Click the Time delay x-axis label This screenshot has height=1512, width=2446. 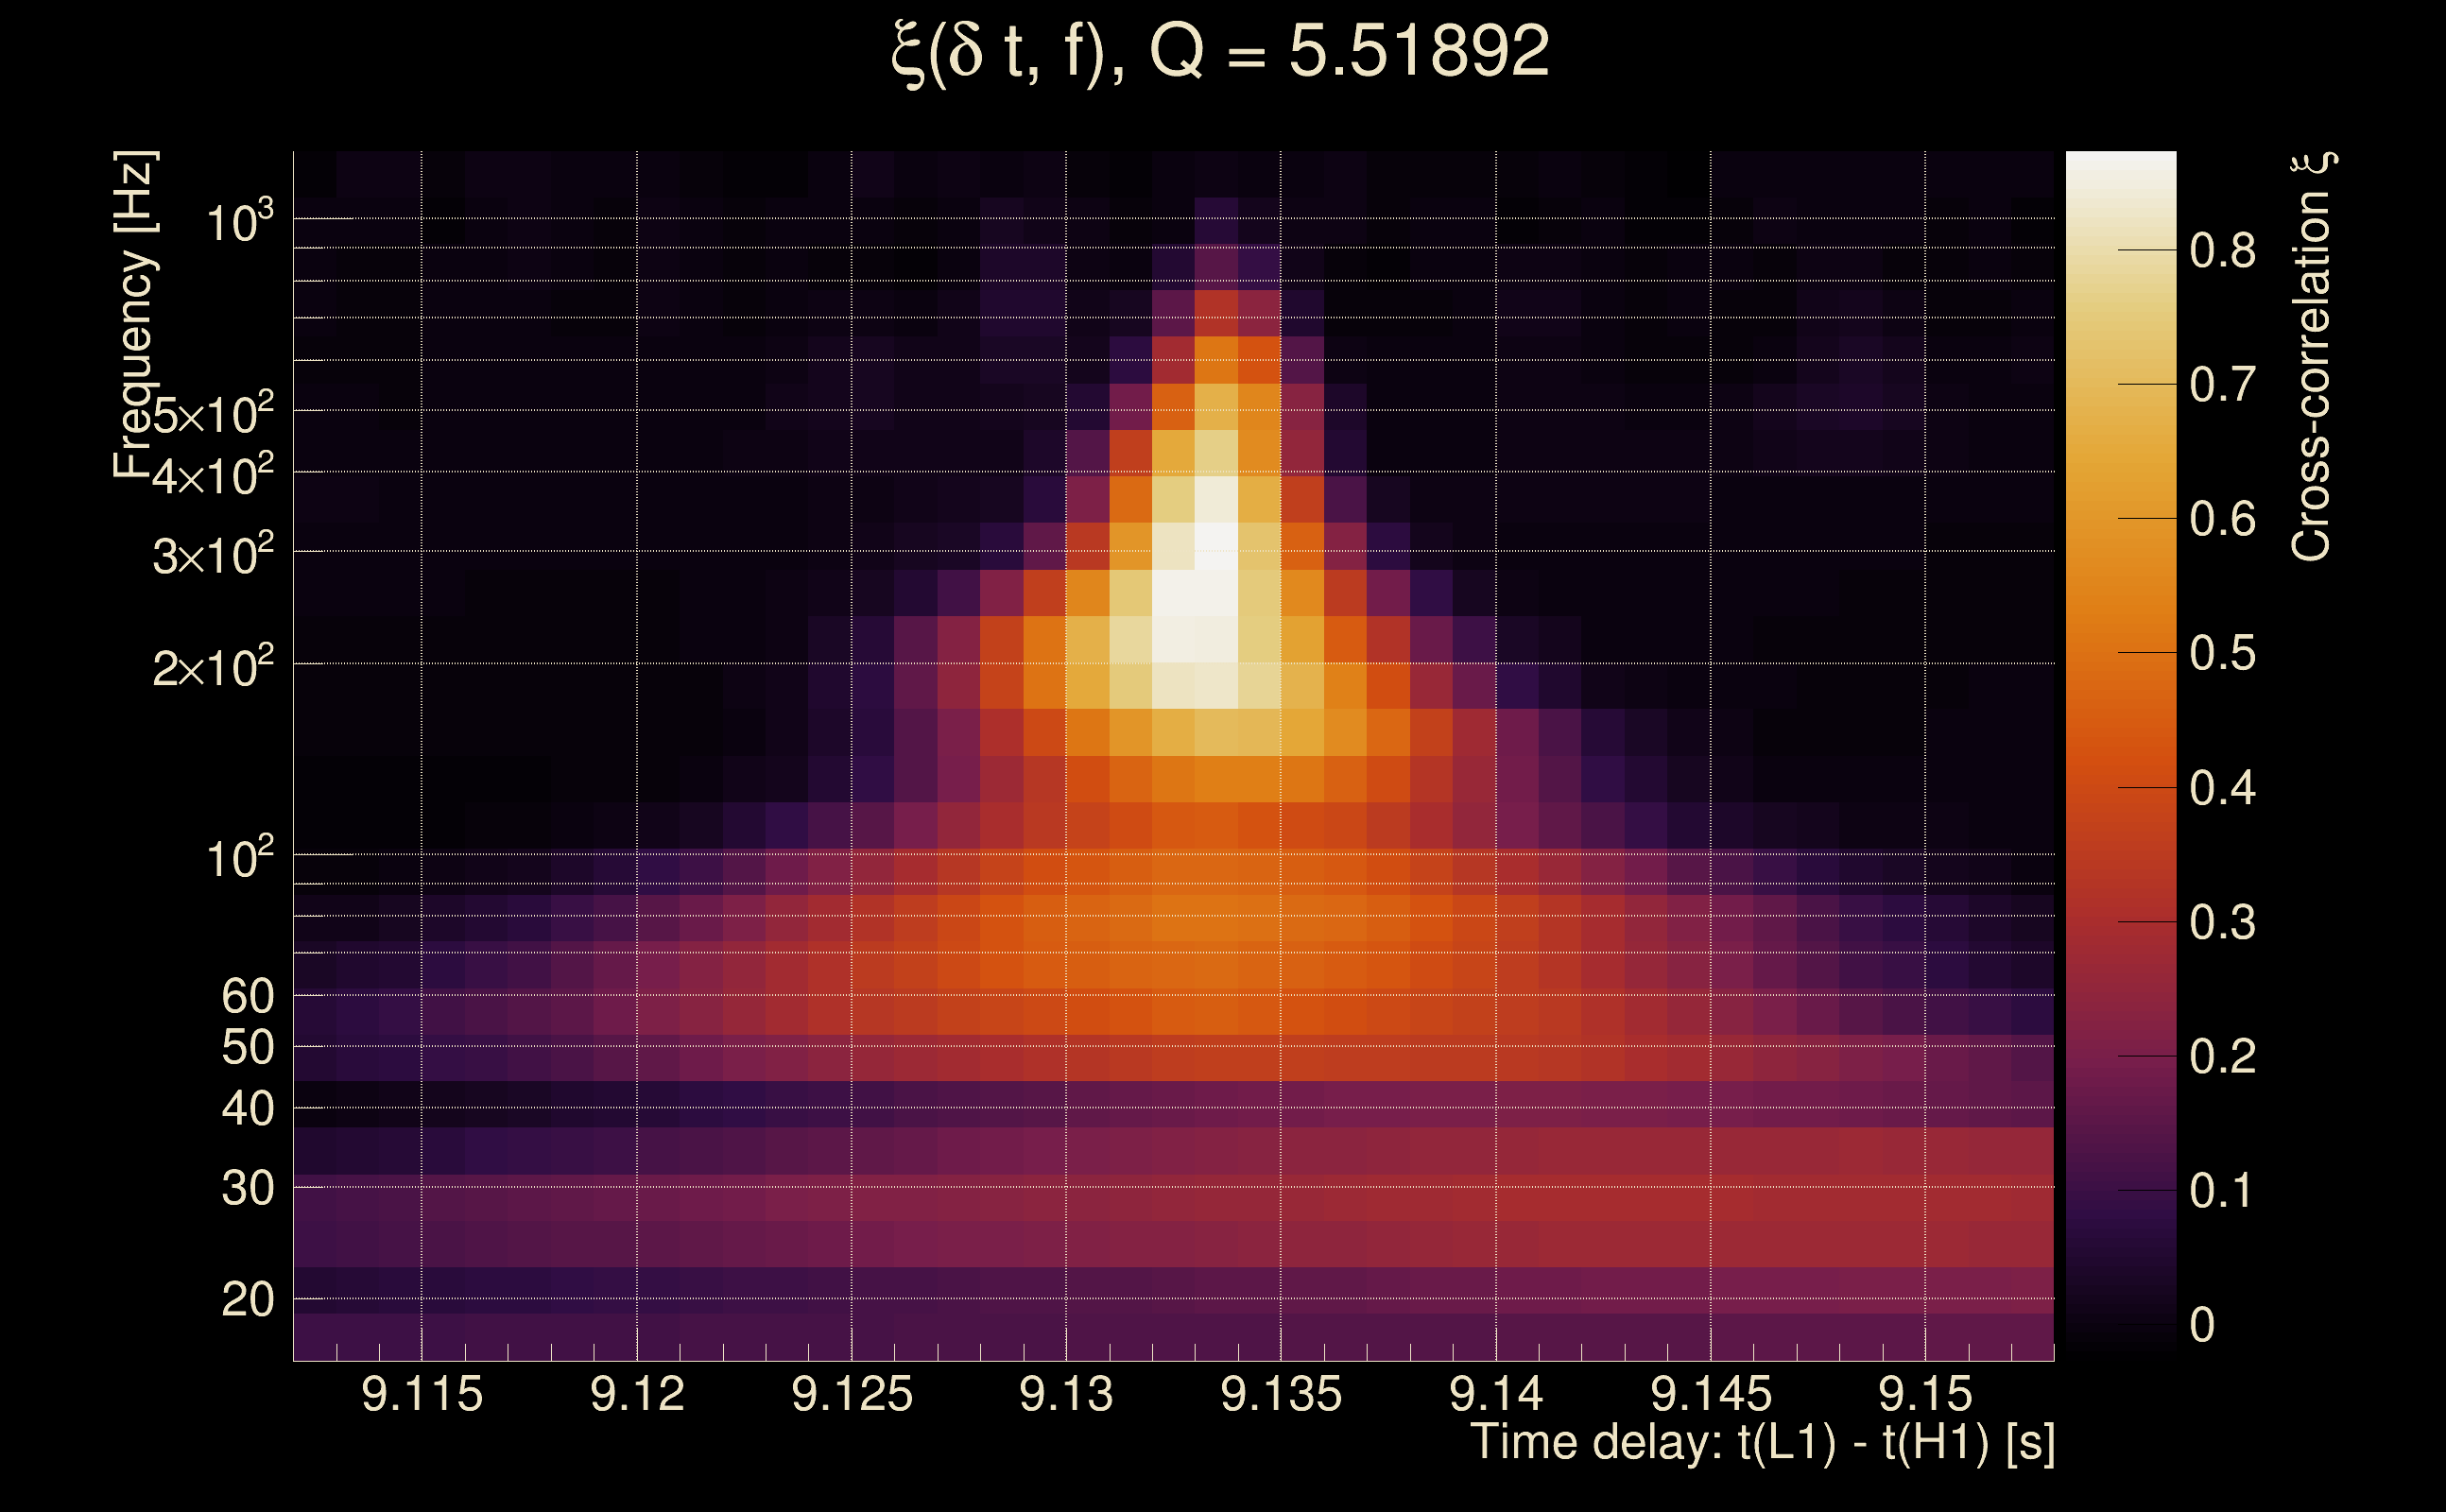pyautogui.click(x=1762, y=1443)
